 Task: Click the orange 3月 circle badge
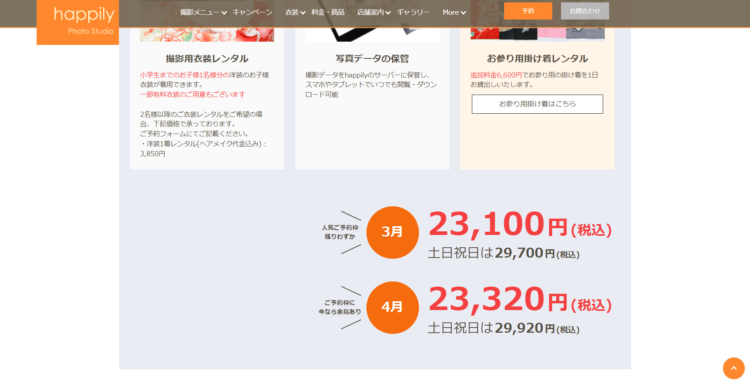point(393,232)
